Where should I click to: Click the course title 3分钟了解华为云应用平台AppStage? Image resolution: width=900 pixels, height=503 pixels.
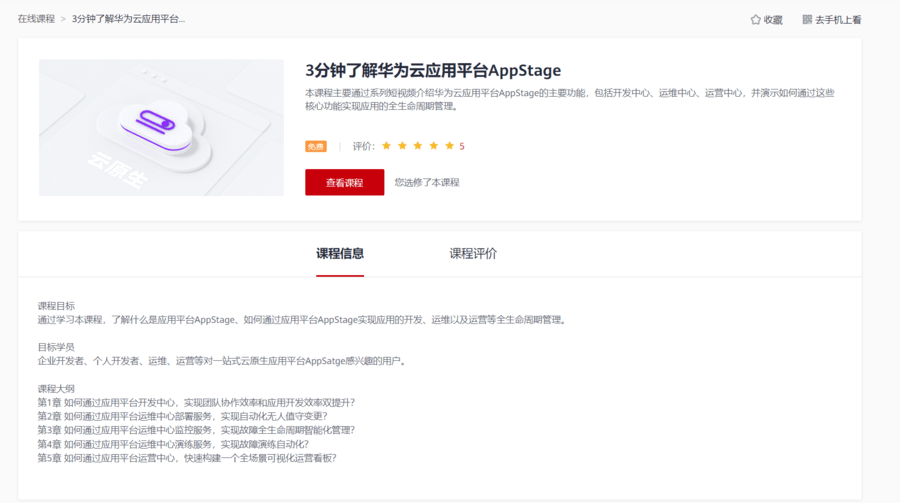(433, 70)
